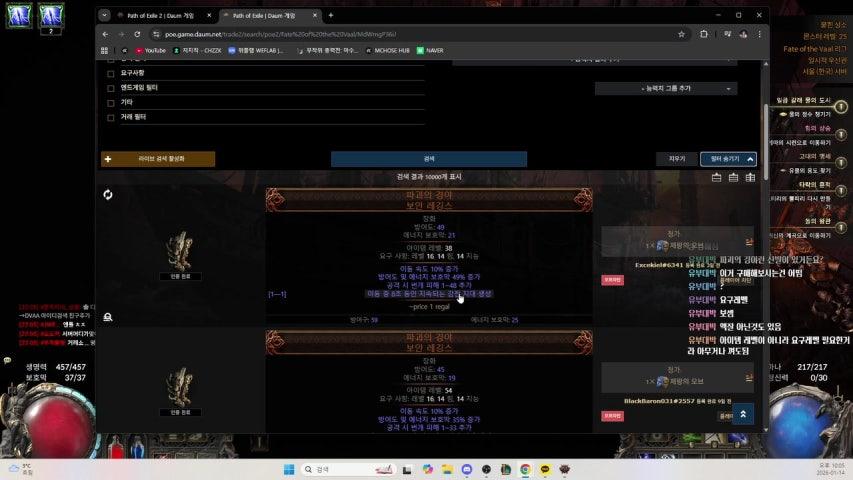Image resolution: width=853 pixels, height=480 pixels.
Task: Open KakaoTalk from the taskbar
Action: coord(545,469)
